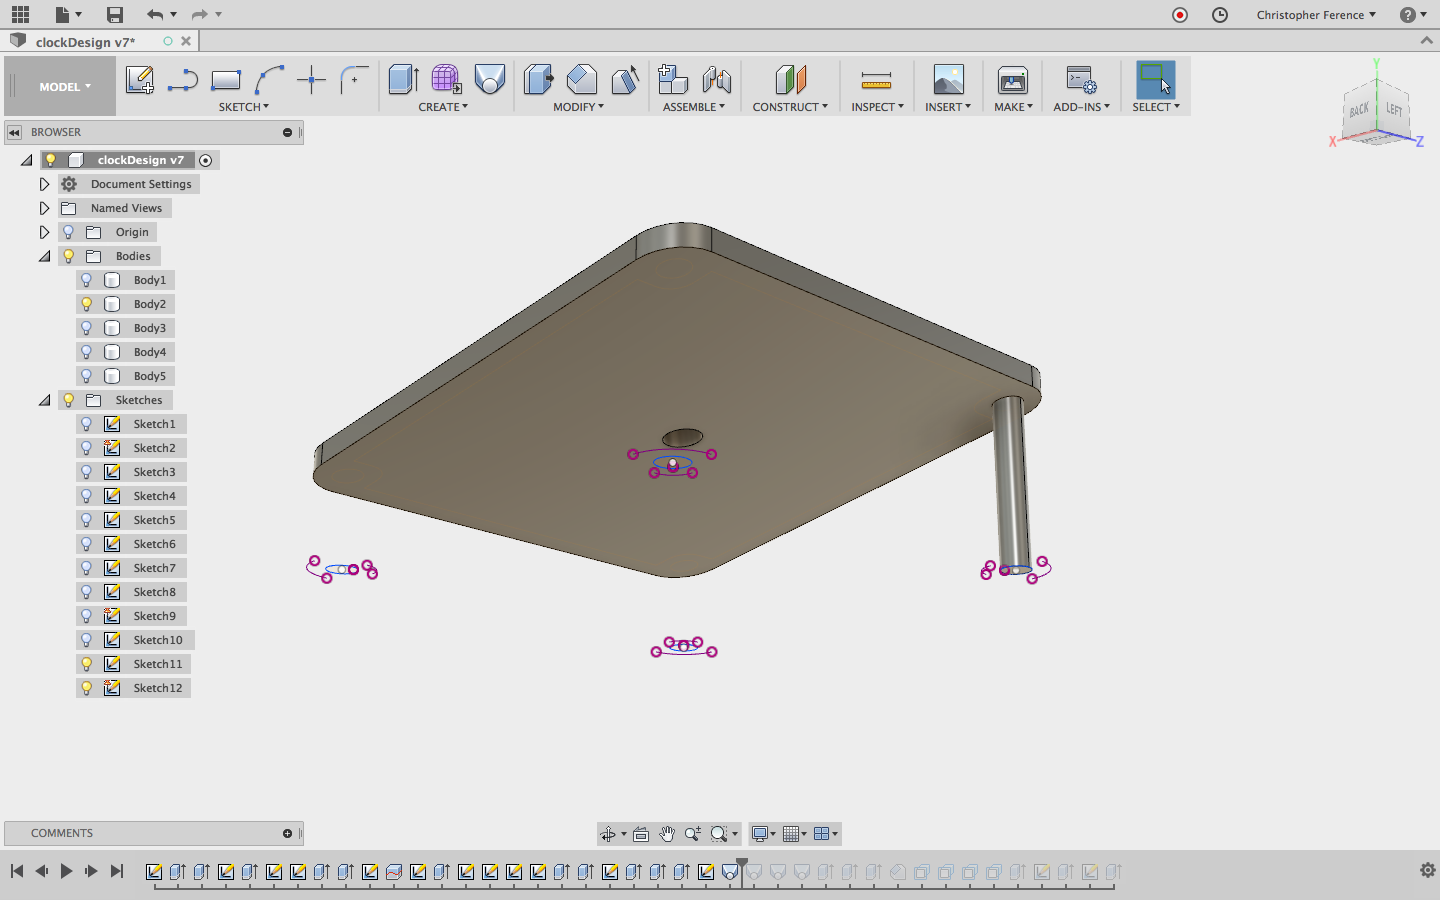Click the Scripts and Add-Ins icon
1440x900 pixels.
1081,79
